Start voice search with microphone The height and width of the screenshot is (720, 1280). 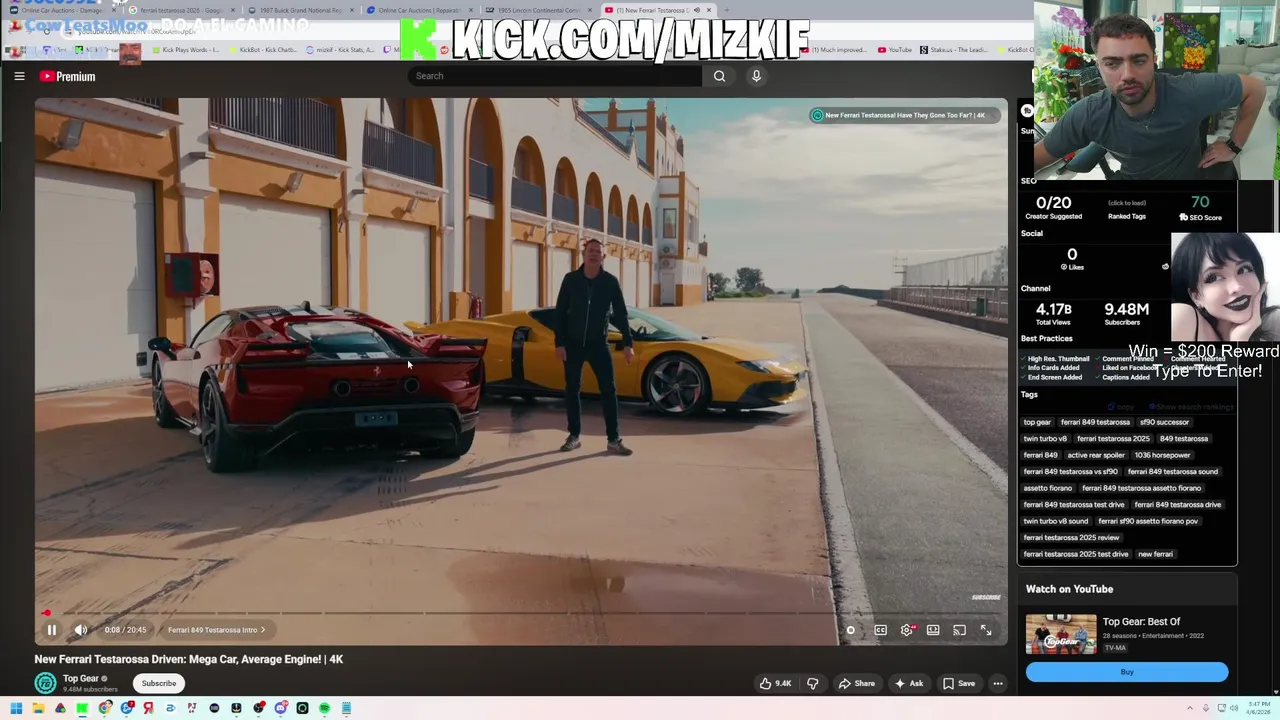coord(756,76)
